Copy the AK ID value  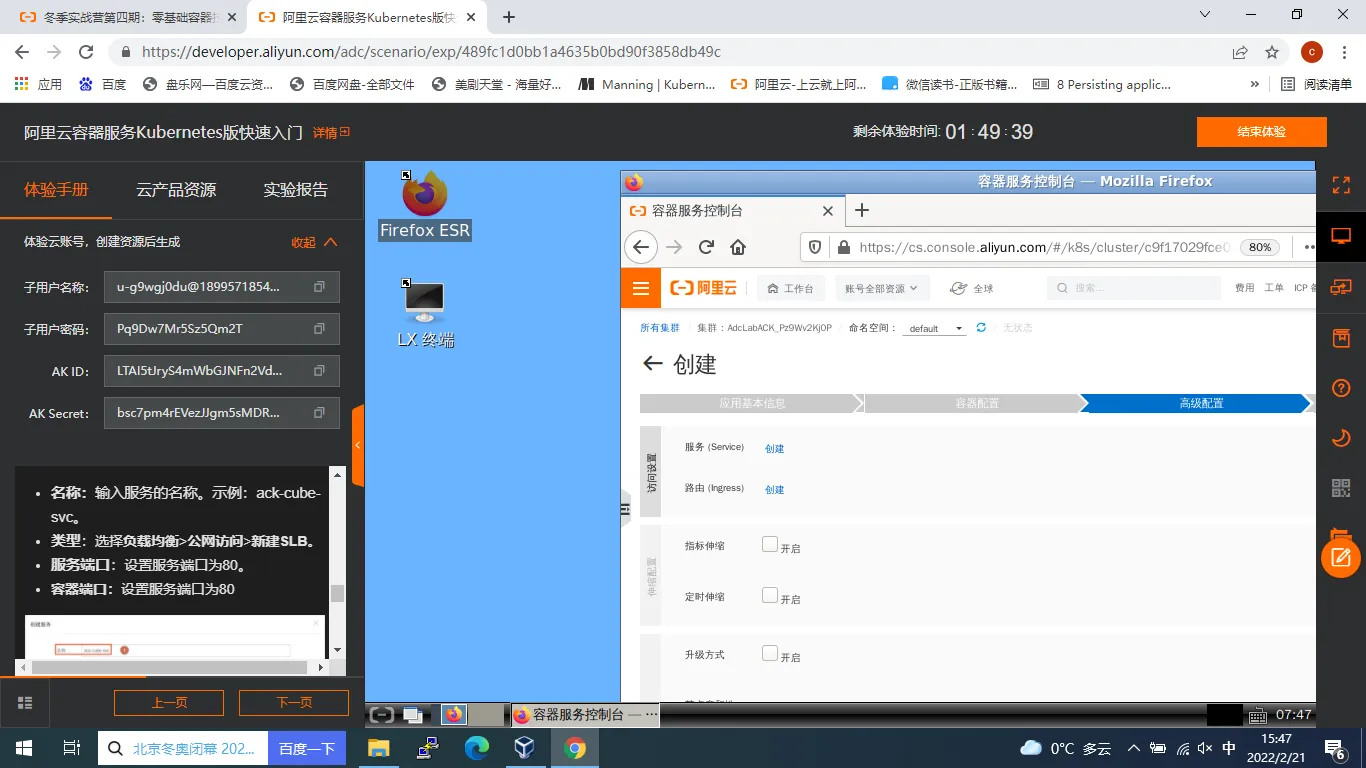(x=319, y=371)
